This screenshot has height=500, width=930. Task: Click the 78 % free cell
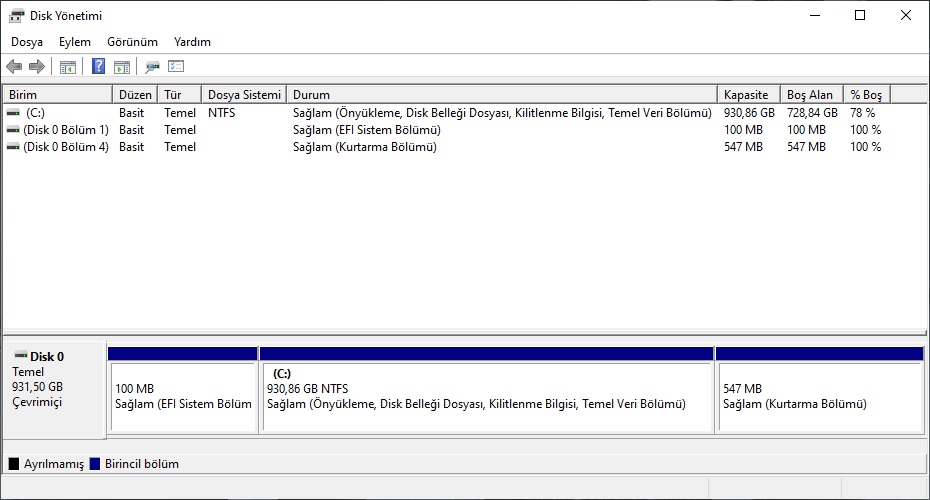(862, 113)
